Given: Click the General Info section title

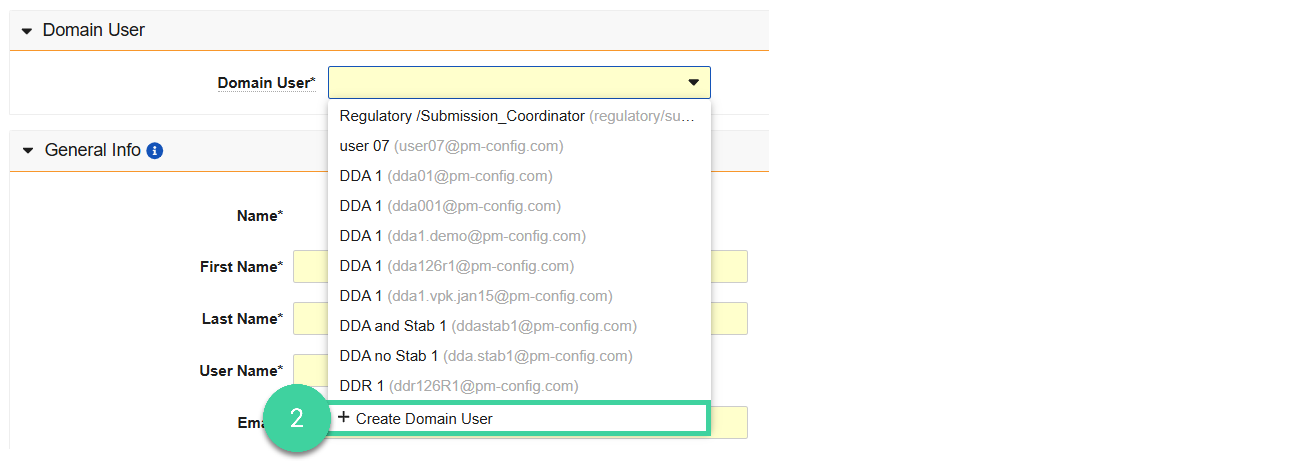Looking at the screenshot, I should pos(93,150).
